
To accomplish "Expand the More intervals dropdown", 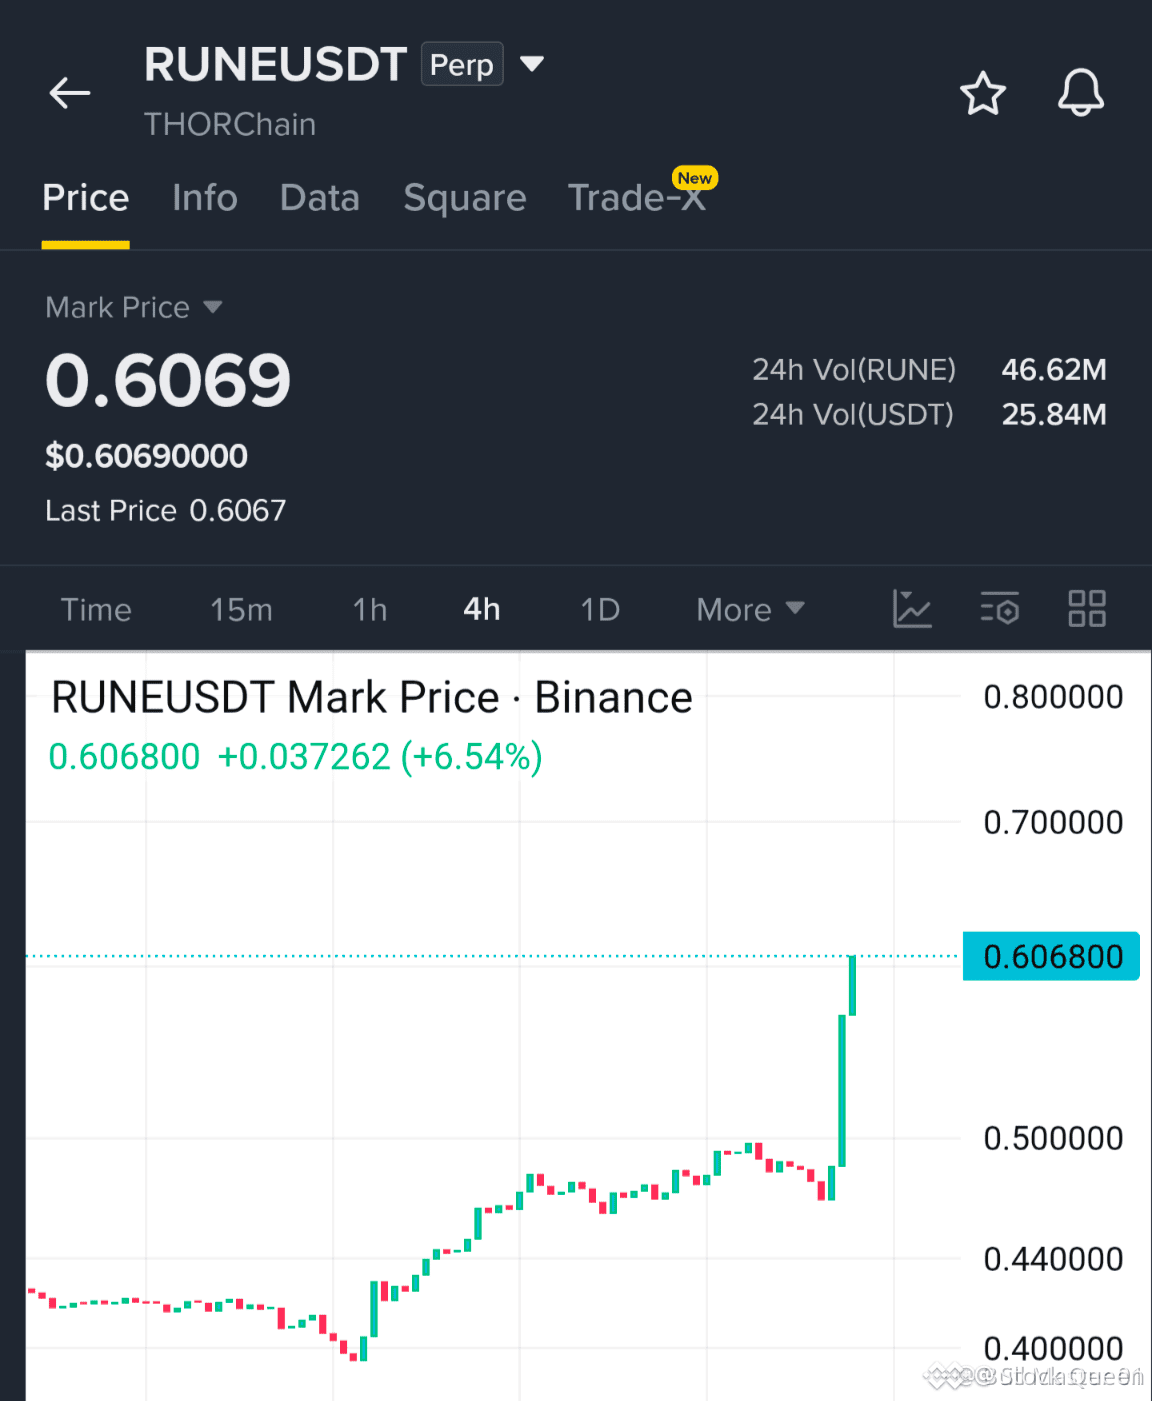I will tap(750, 609).
